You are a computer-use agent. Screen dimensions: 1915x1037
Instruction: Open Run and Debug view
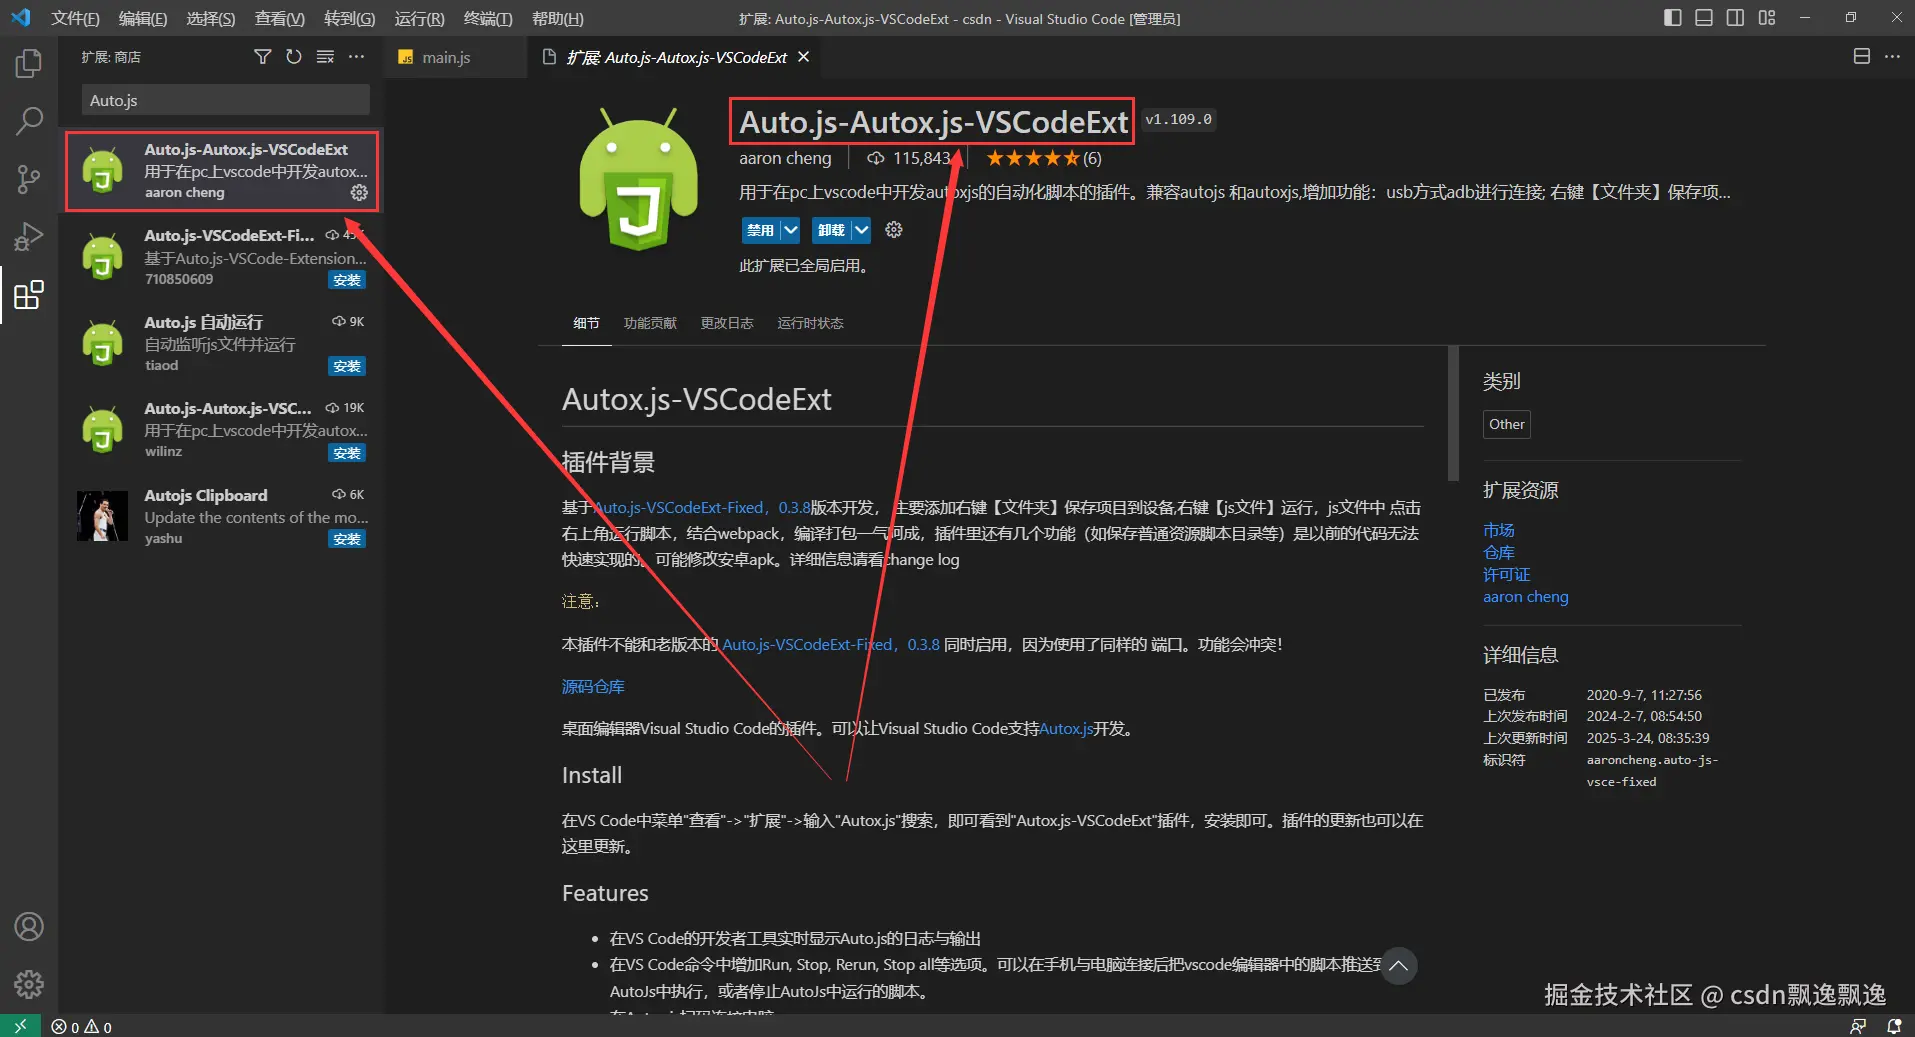[x=29, y=237]
